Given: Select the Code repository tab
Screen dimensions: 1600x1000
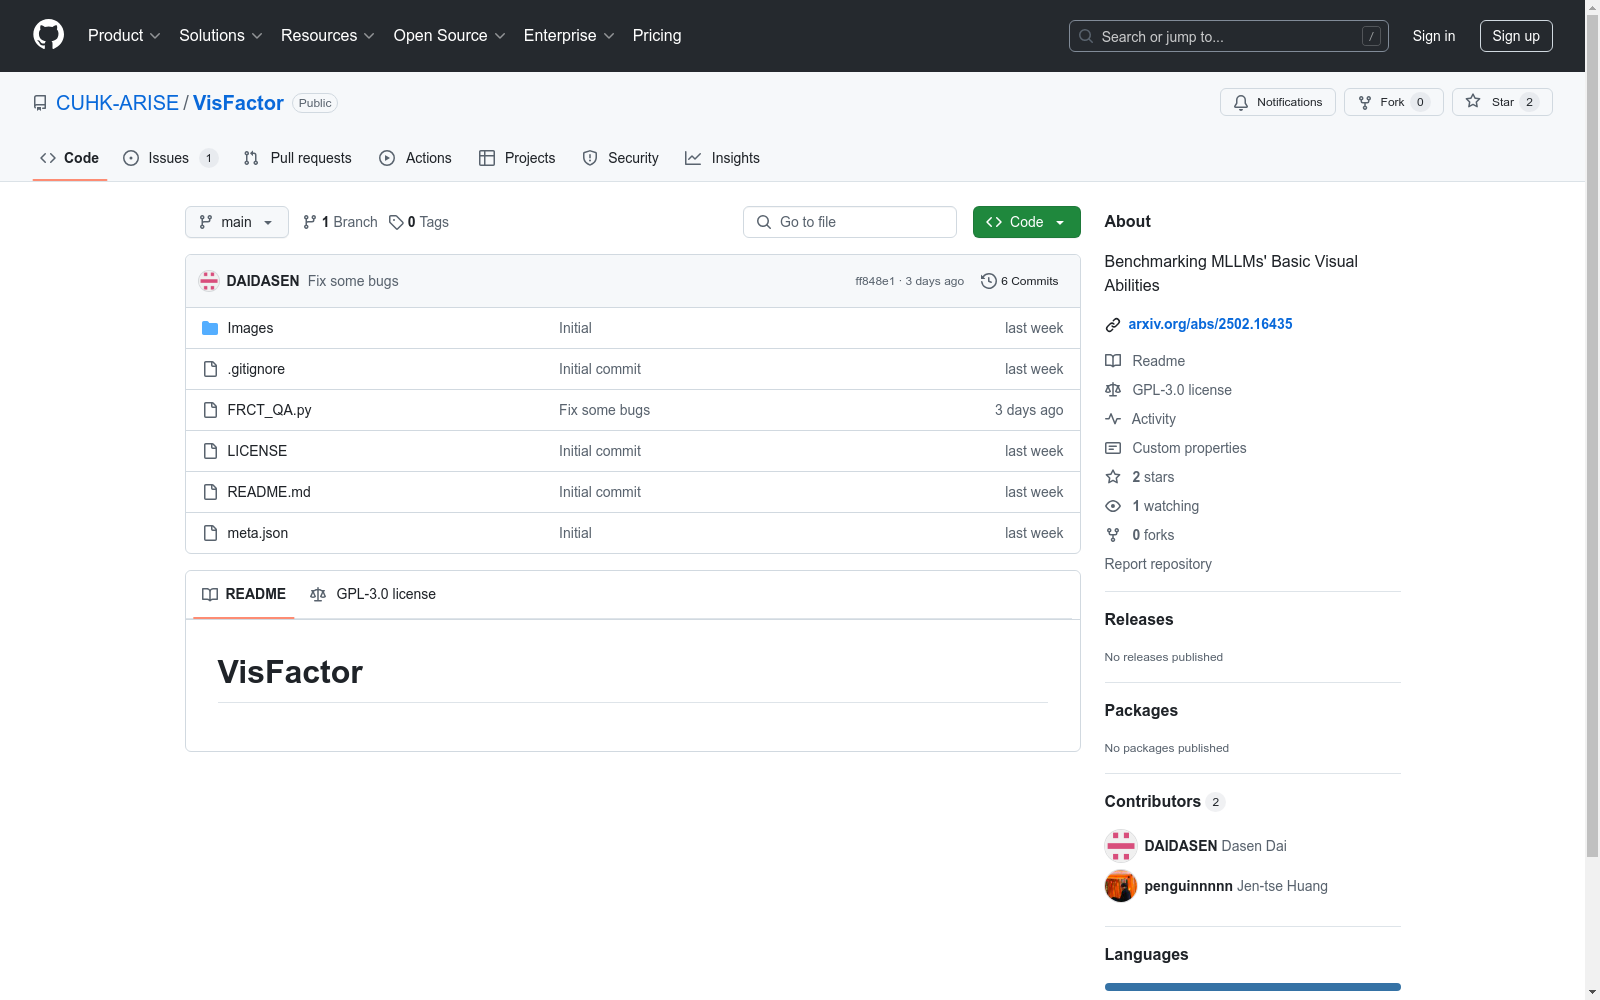Looking at the screenshot, I should pyautogui.click(x=70, y=158).
